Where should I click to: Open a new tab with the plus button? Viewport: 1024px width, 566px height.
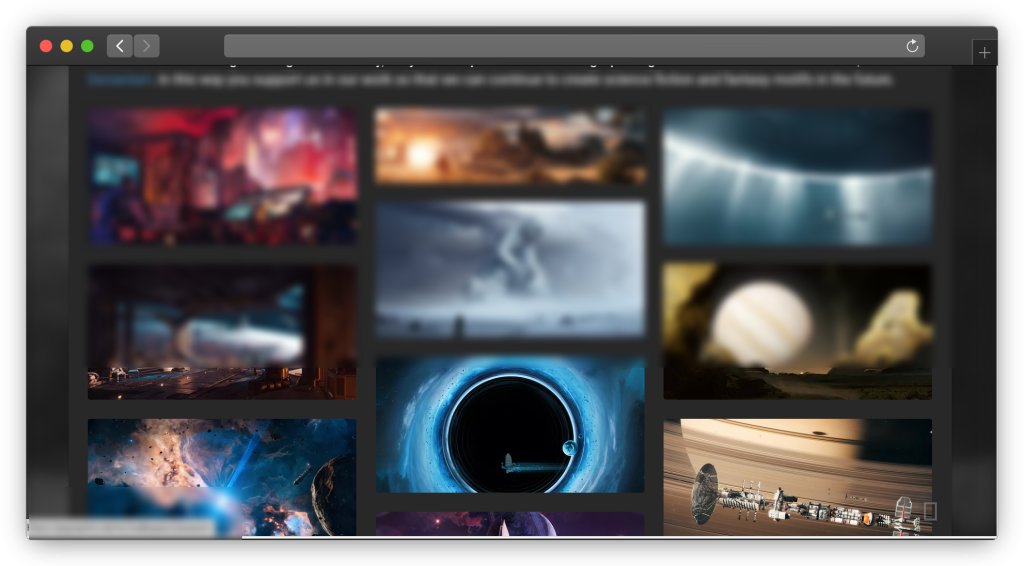coord(984,53)
